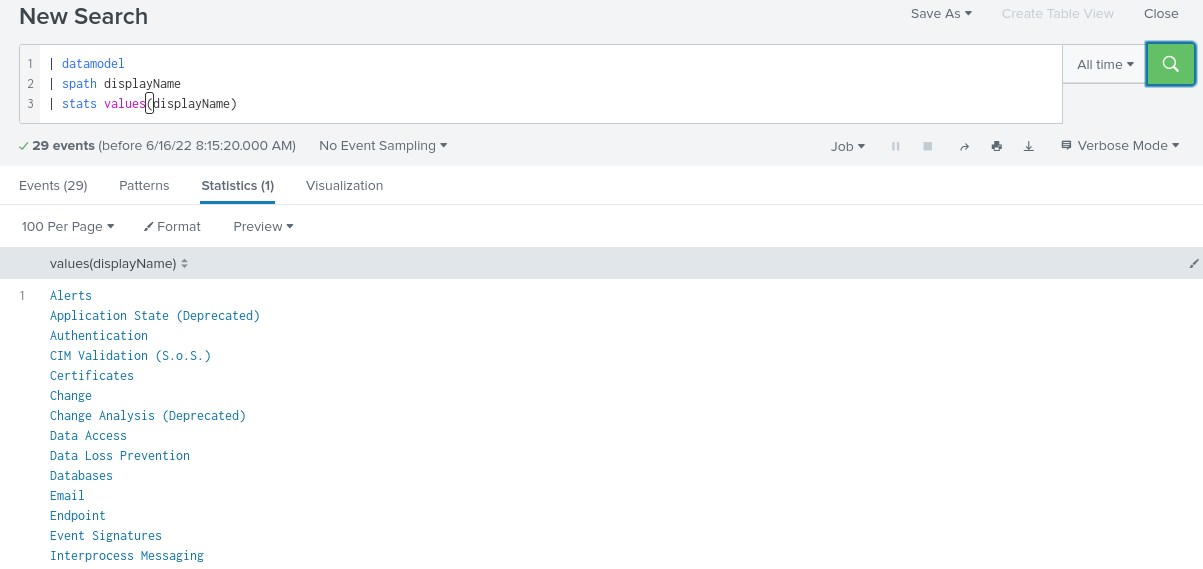Screen dimensions: 1203x569
Task: Stop the search job
Action: click(928, 146)
